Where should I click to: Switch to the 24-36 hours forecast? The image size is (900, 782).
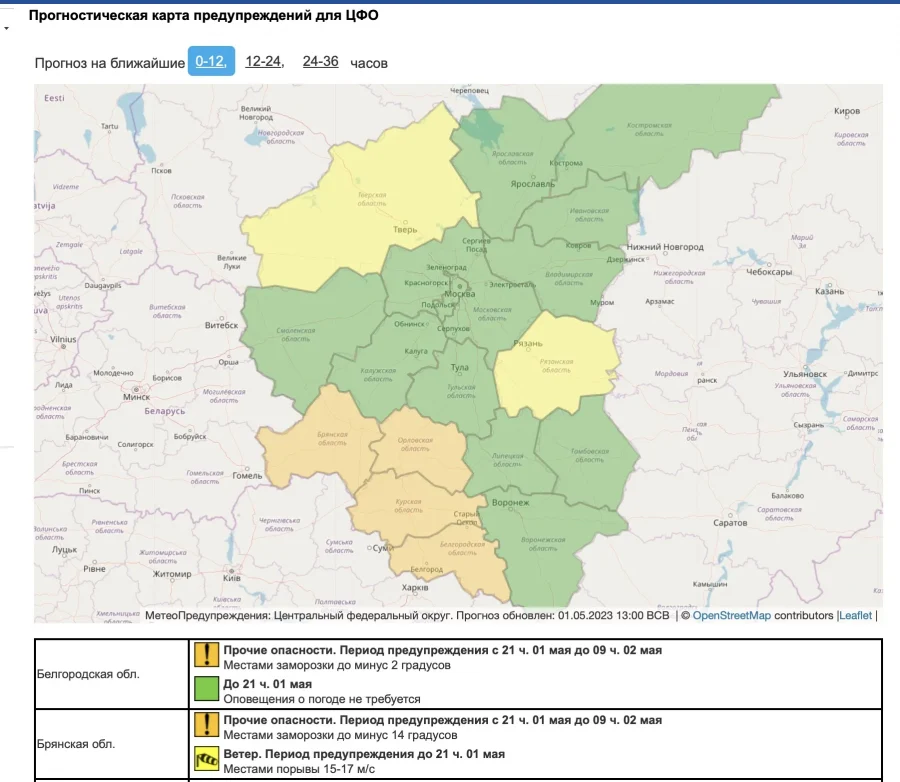tap(320, 61)
